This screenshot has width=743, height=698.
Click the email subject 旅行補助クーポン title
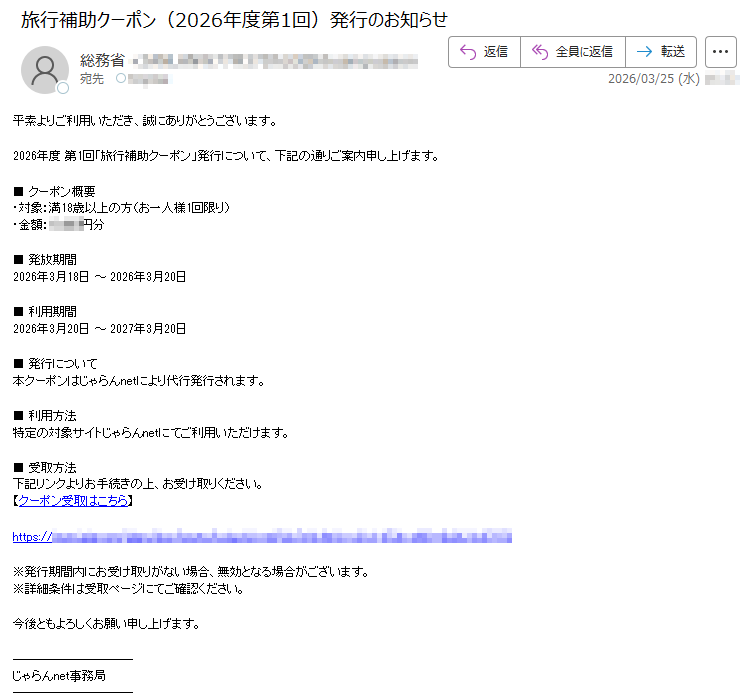[x=234, y=20]
